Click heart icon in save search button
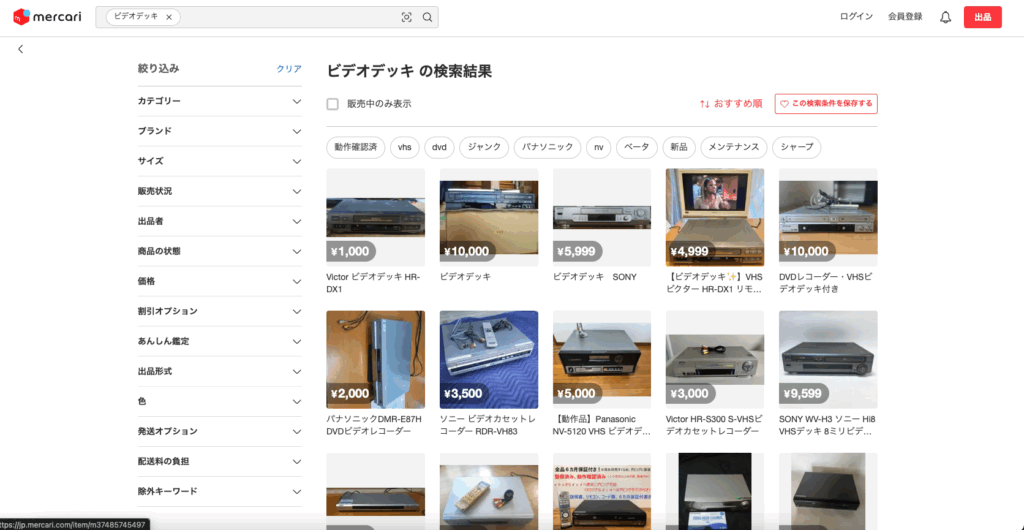Viewport: 1024px width, 530px height. pos(784,104)
